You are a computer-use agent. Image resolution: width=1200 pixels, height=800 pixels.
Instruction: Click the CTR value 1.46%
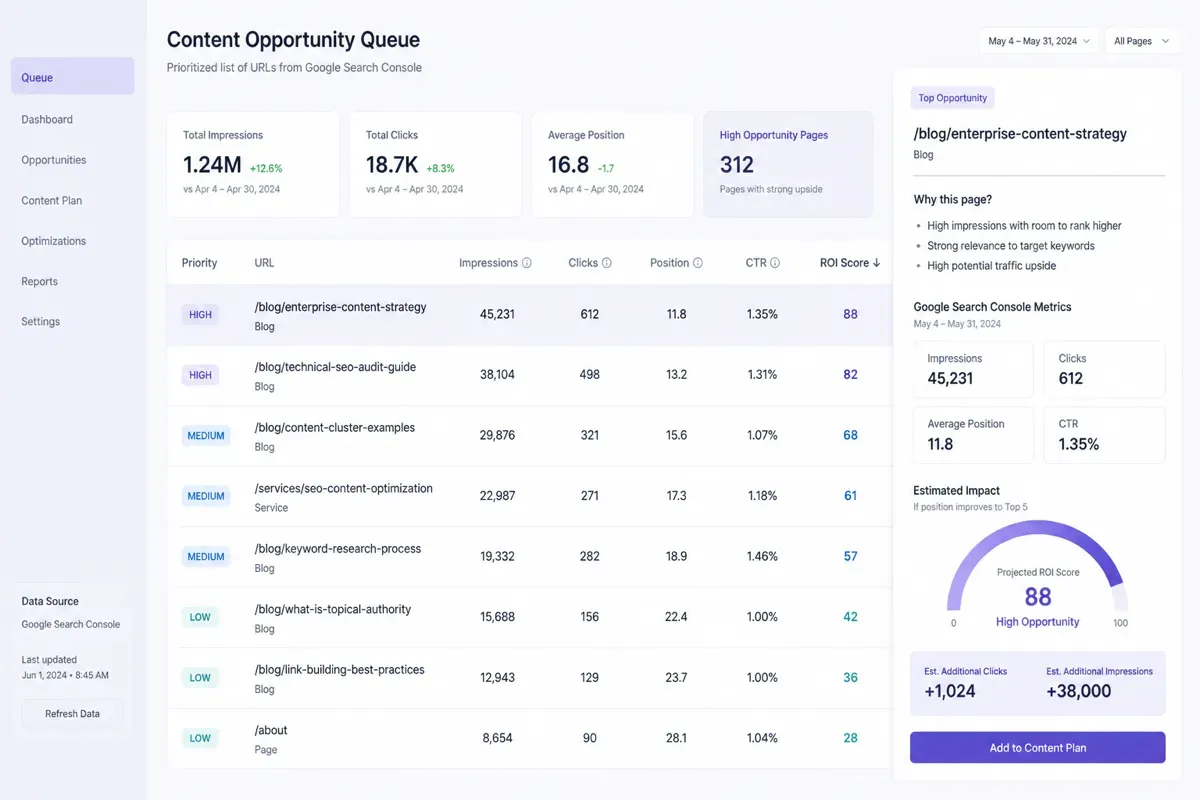coord(762,556)
